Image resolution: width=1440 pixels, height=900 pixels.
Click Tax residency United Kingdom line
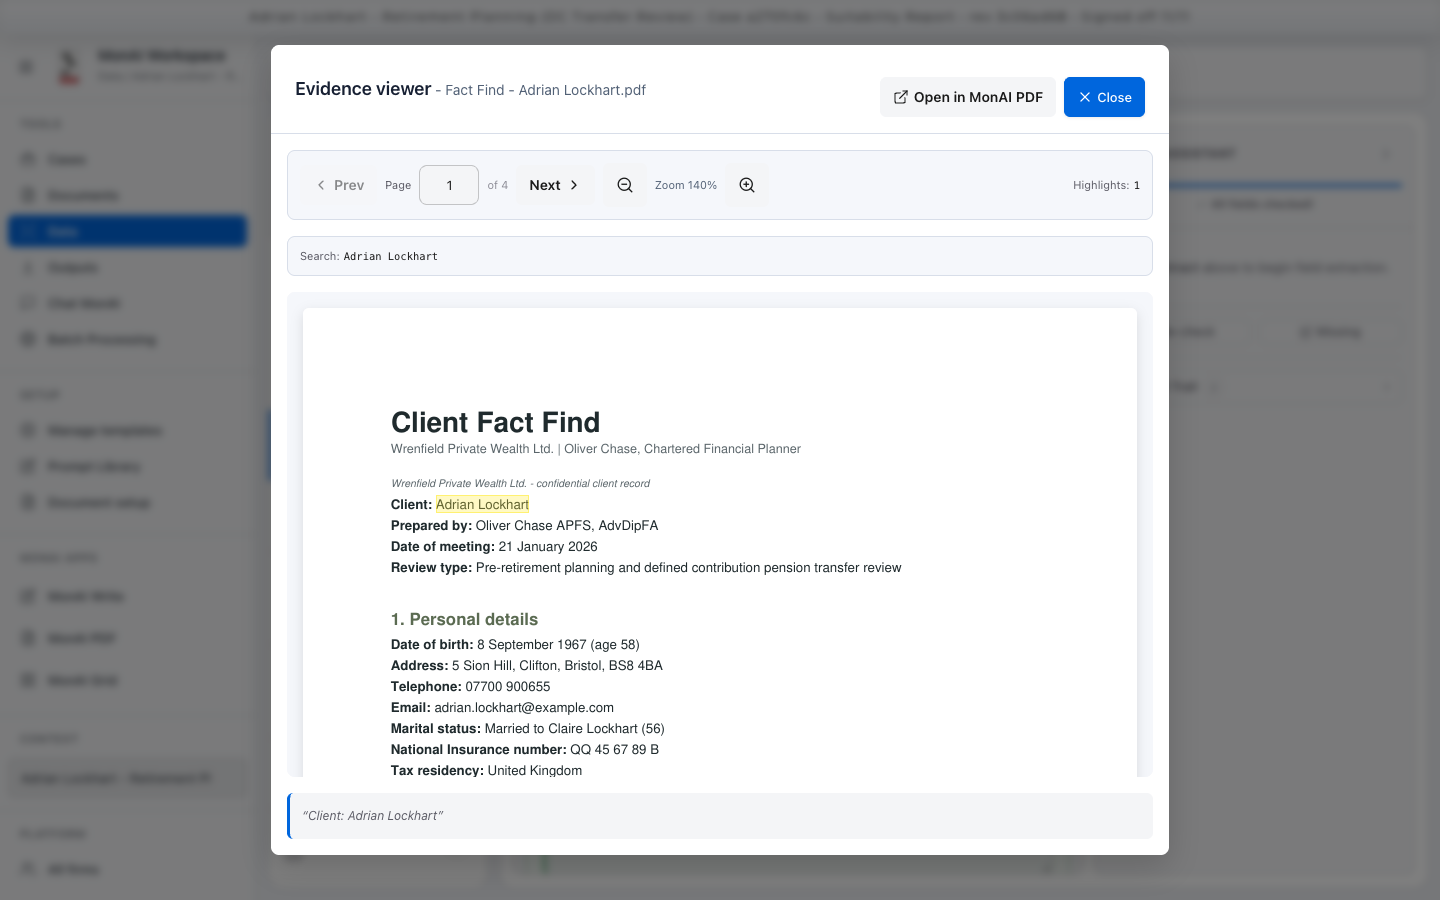point(486,770)
